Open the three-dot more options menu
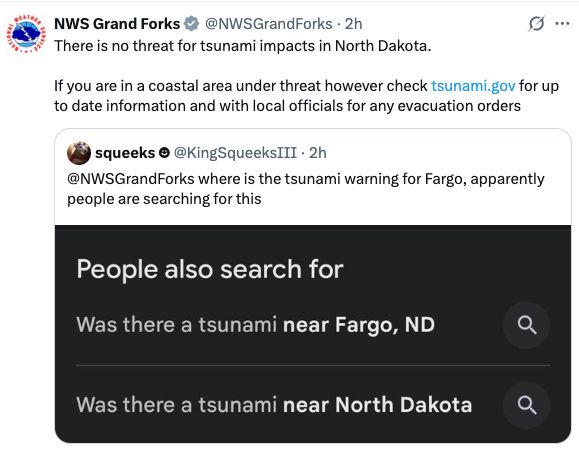 (x=562, y=24)
